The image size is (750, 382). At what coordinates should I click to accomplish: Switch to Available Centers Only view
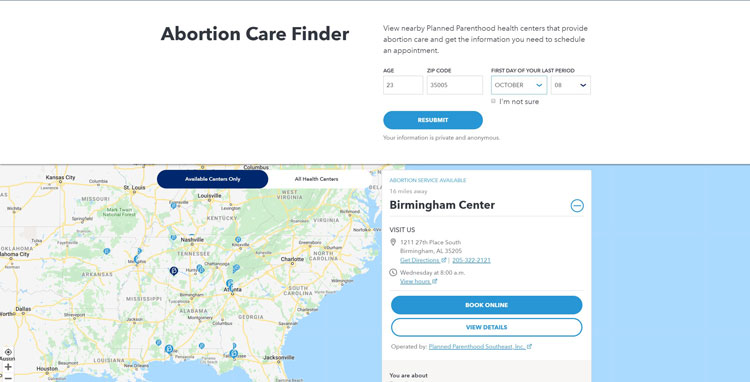click(212, 179)
